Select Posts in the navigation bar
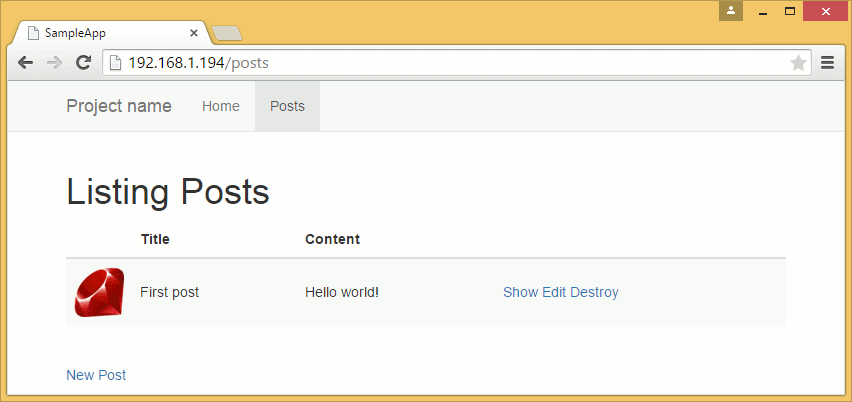The width and height of the screenshot is (852, 402). coord(287,106)
